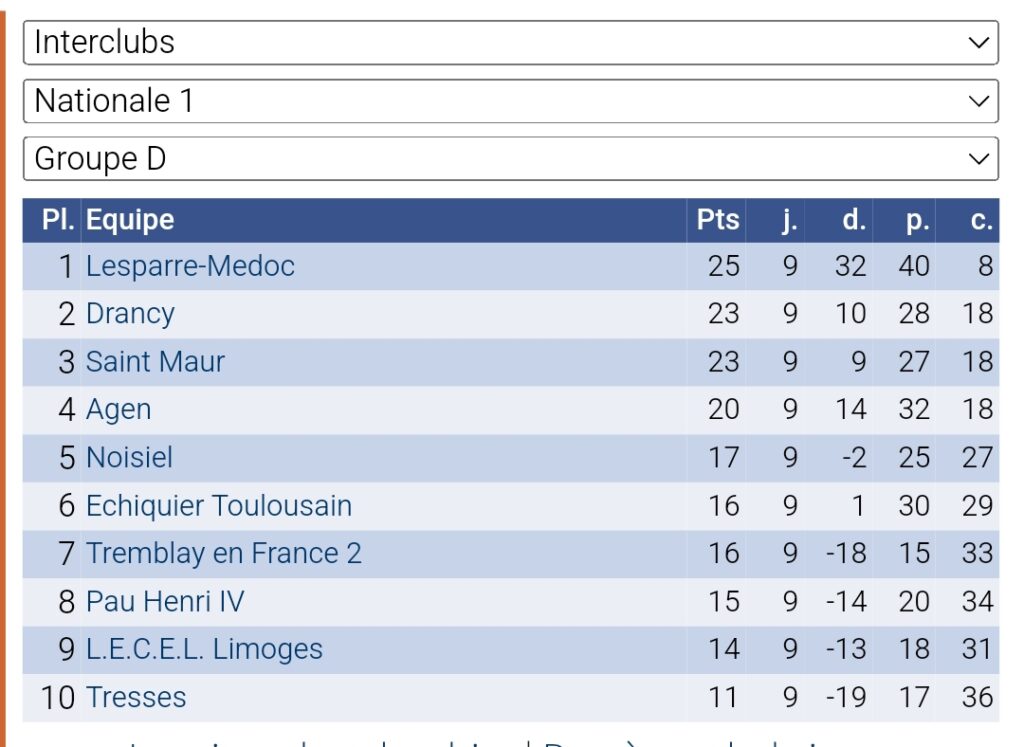Expand the Nationale 1 division selector
Screen dimensions: 1024x747
click(x=510, y=101)
